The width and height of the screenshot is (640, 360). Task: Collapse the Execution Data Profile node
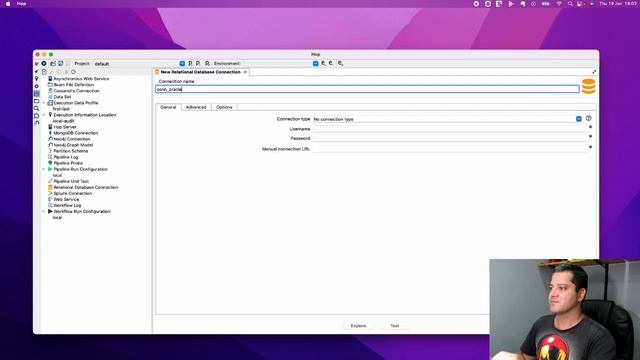pos(44,103)
